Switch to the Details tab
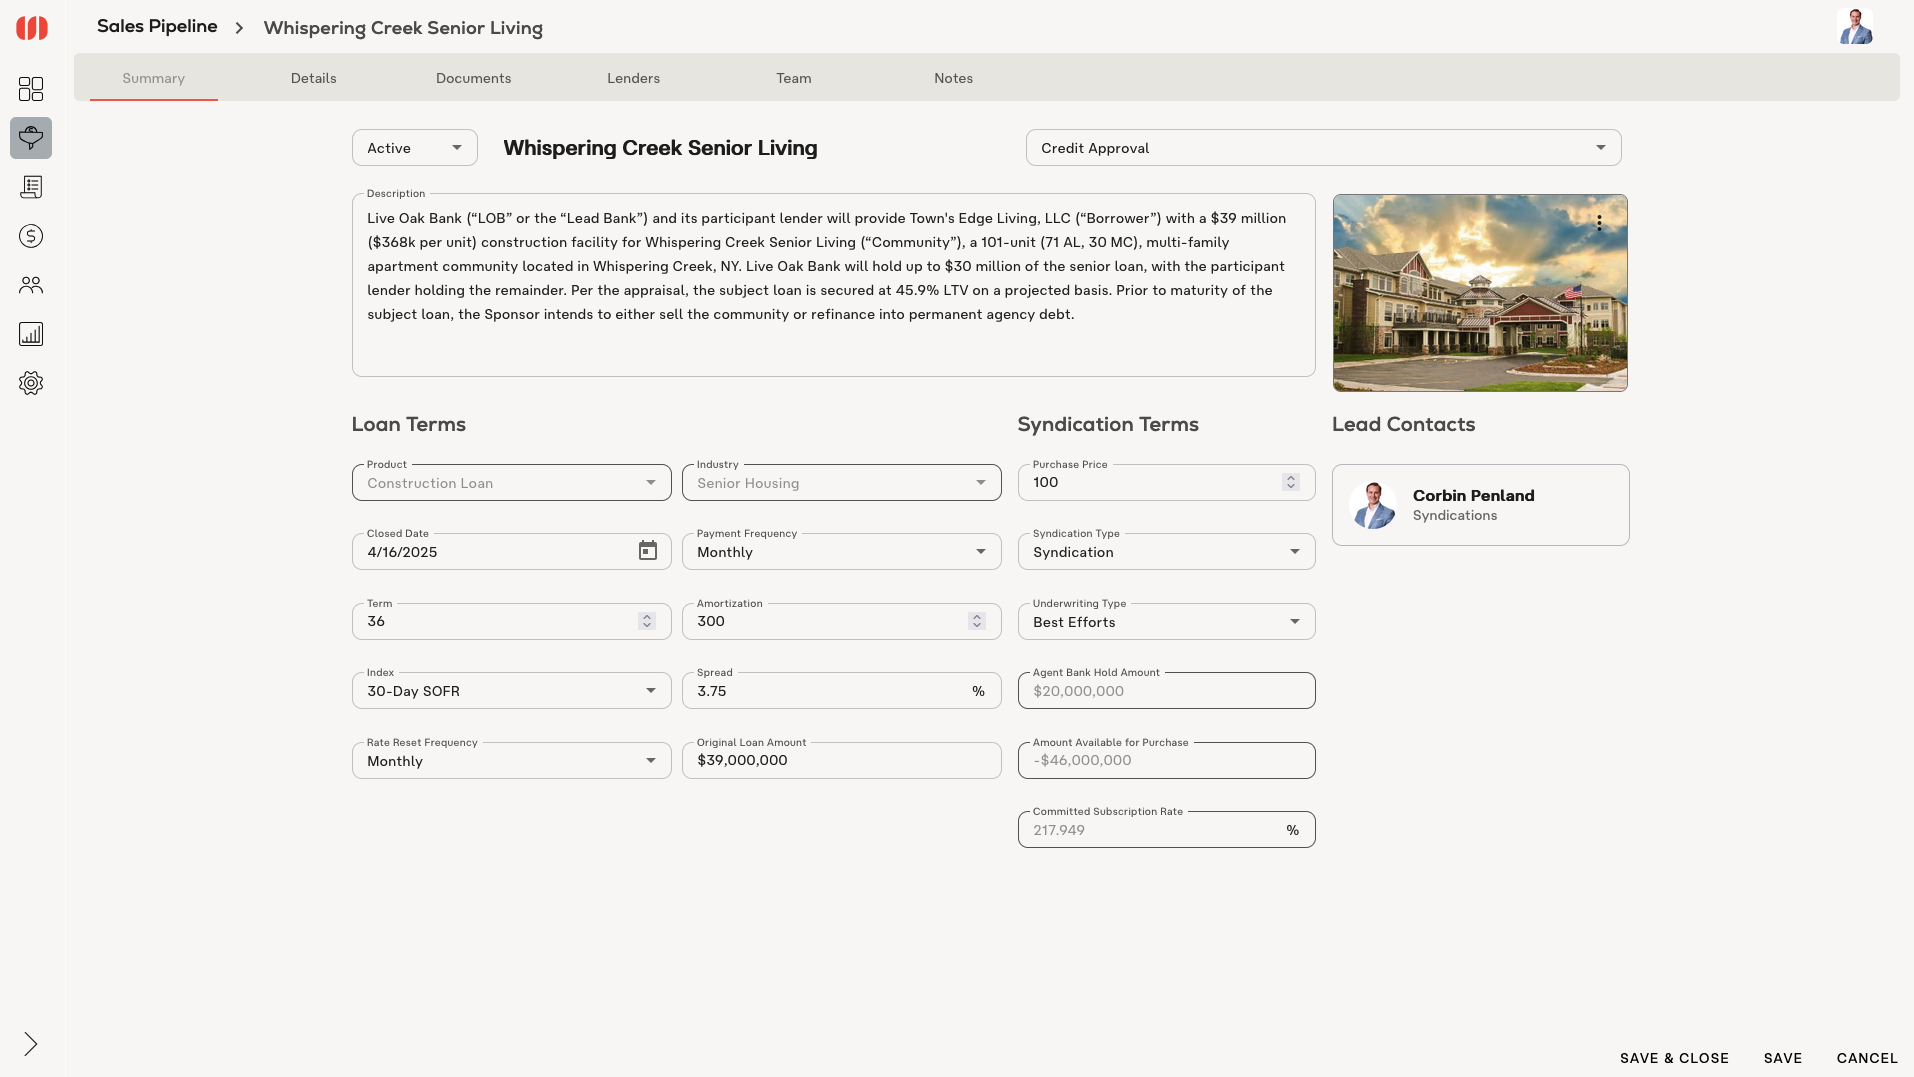Image resolution: width=1914 pixels, height=1077 pixels. 314,78
